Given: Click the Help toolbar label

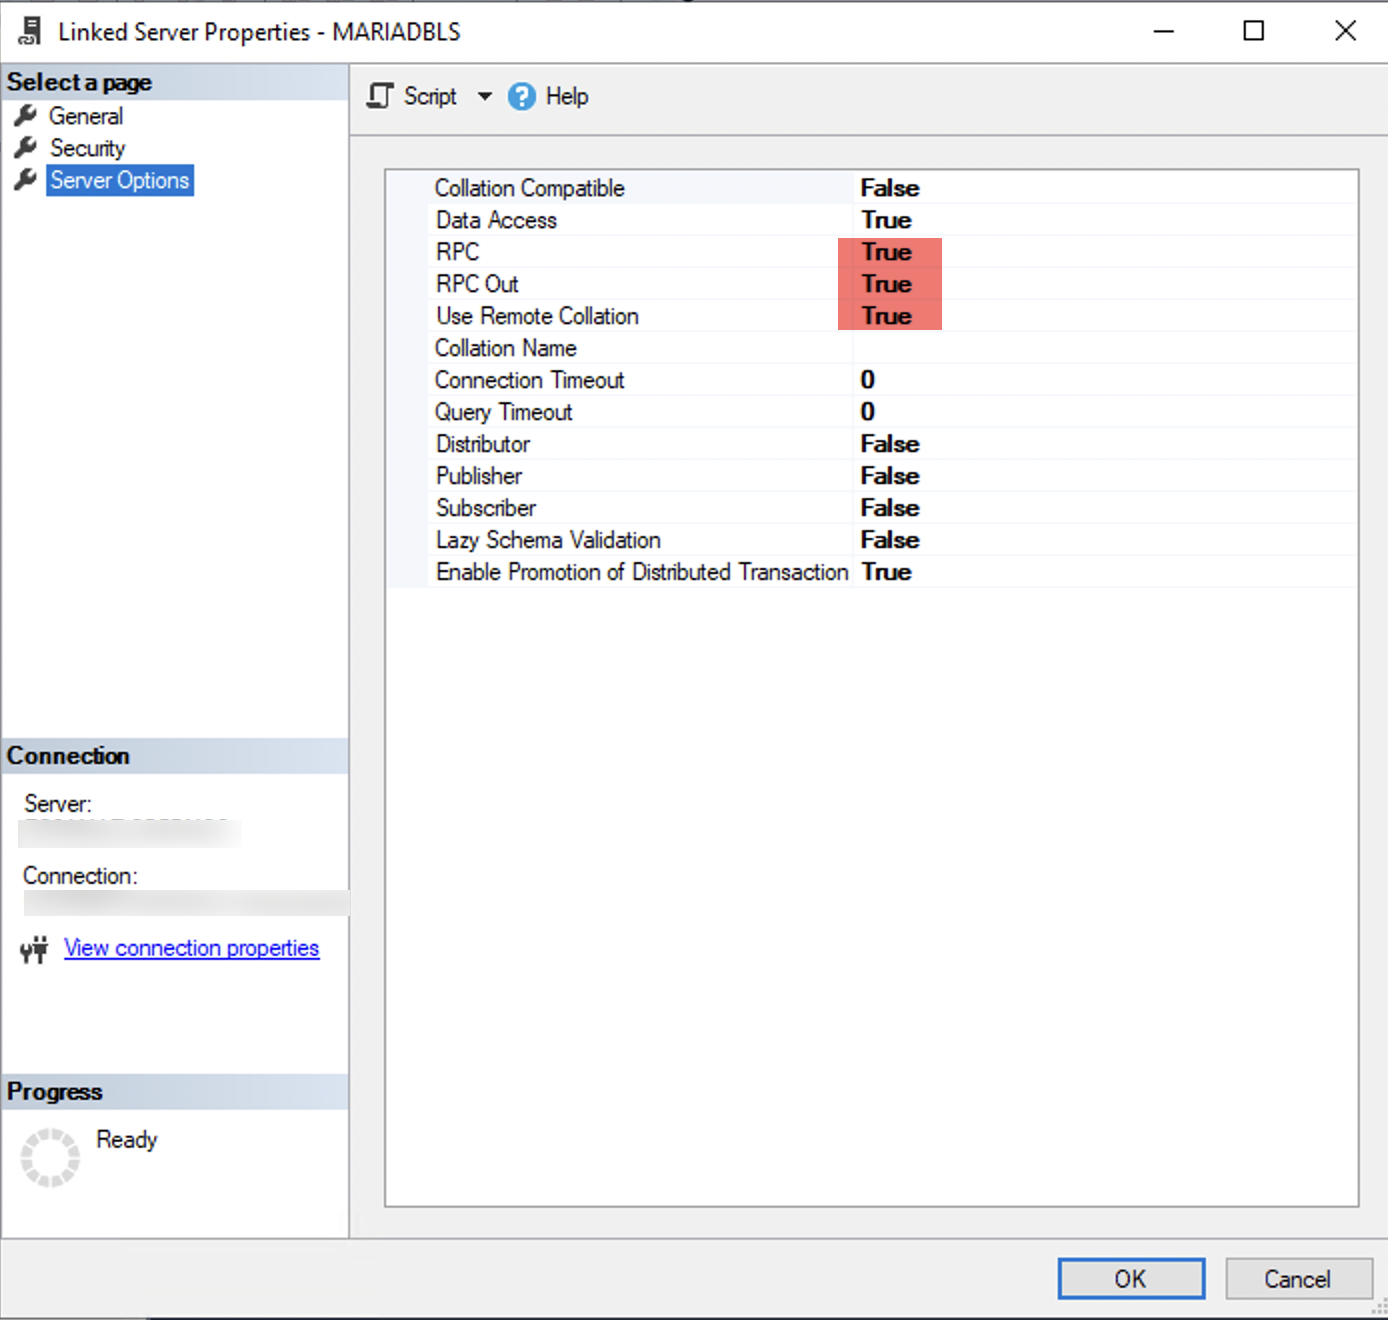Looking at the screenshot, I should click(567, 96).
